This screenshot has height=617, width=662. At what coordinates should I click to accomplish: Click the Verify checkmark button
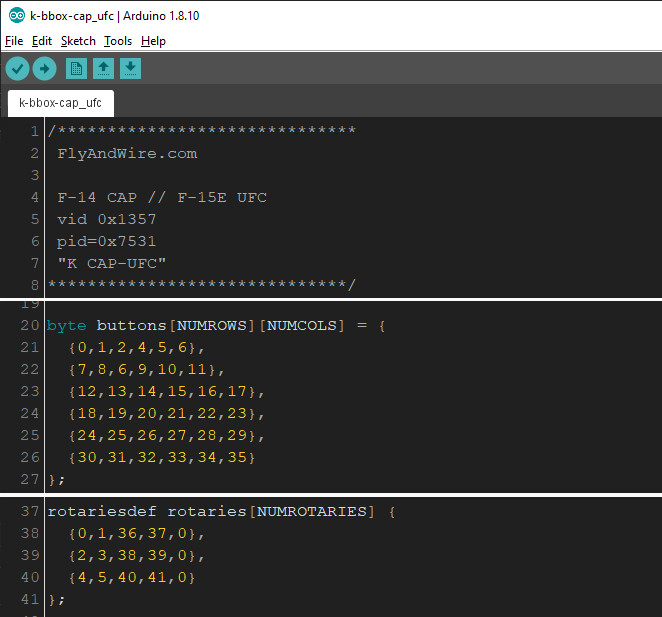[17, 69]
